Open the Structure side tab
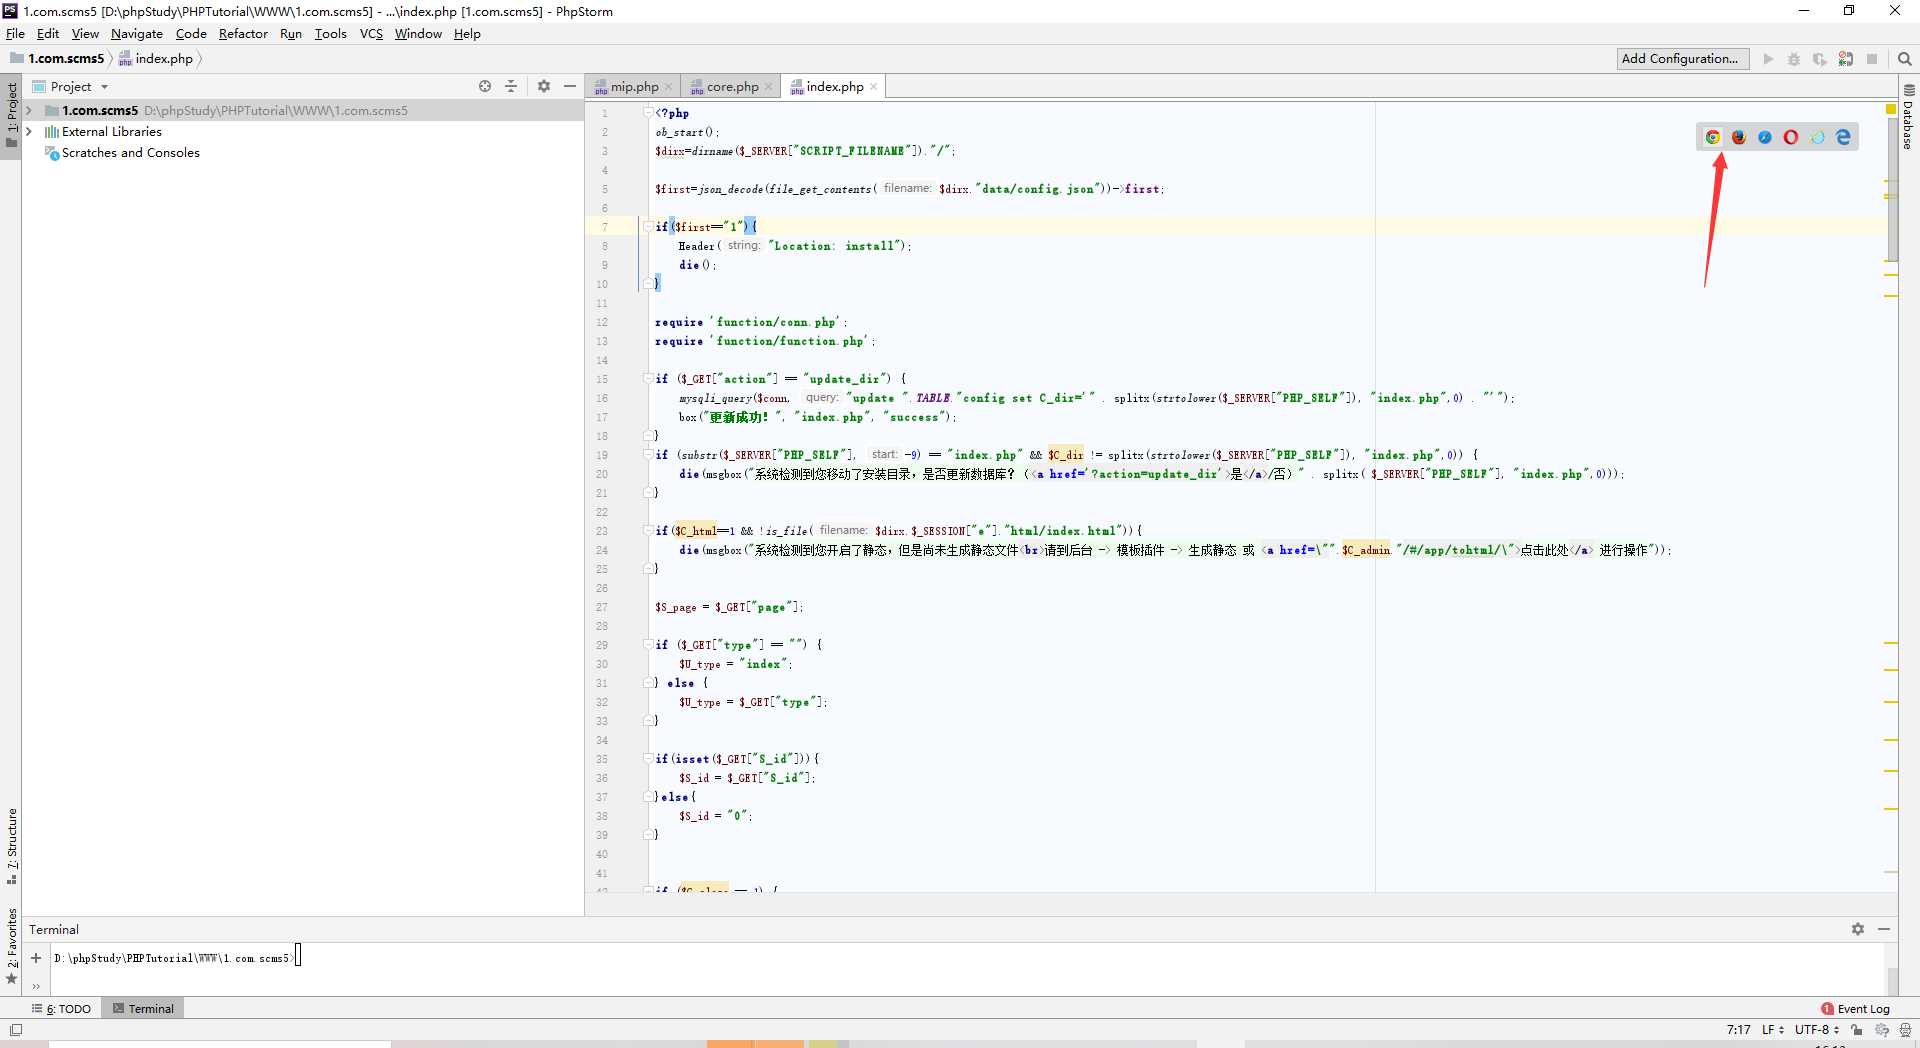1920x1048 pixels. [11, 846]
